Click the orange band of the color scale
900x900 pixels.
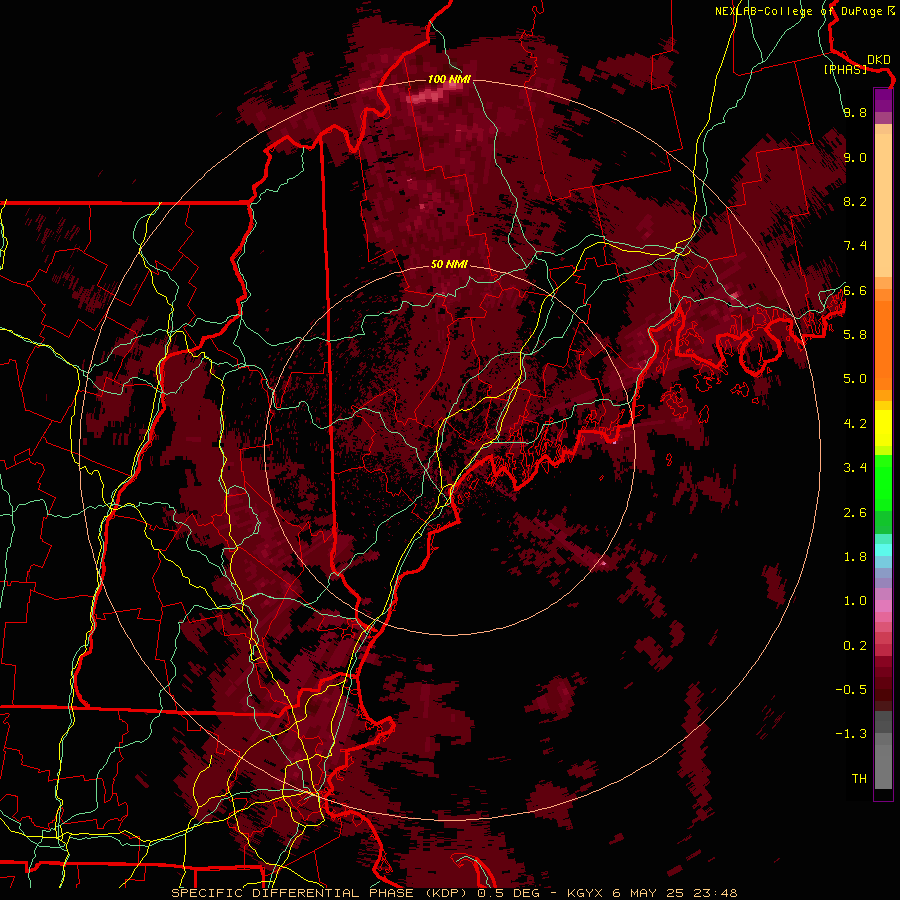883,339
